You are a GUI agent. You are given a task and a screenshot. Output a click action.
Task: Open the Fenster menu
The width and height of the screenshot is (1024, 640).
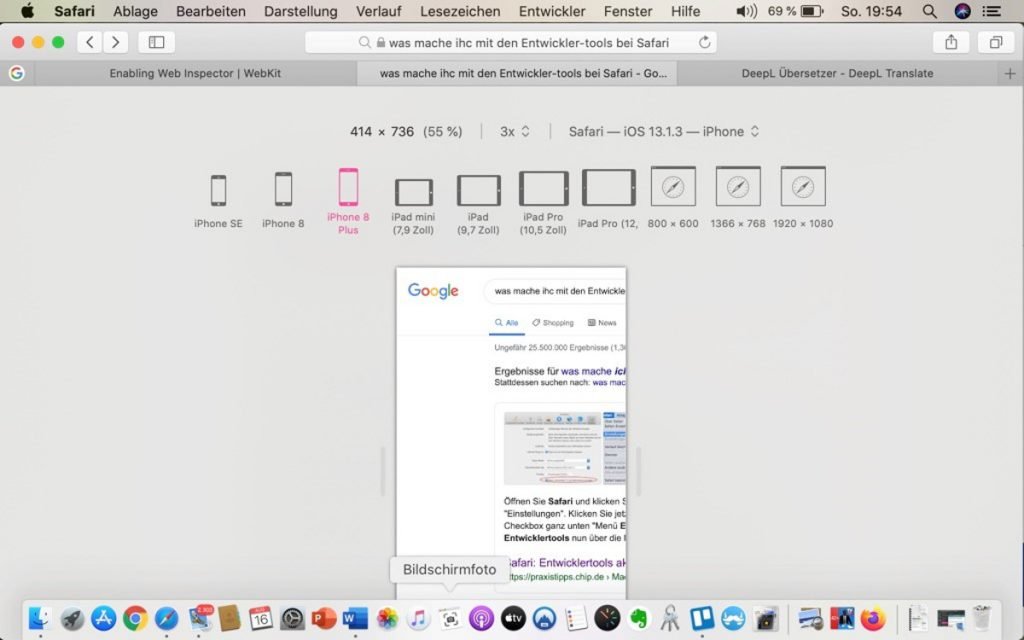tap(628, 11)
